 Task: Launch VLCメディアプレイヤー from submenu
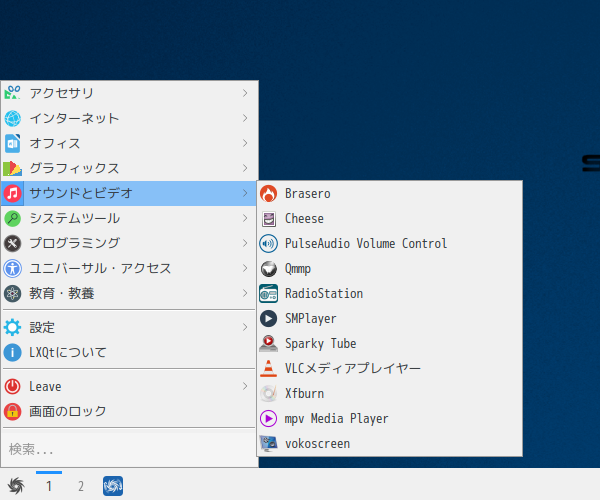tap(390, 368)
